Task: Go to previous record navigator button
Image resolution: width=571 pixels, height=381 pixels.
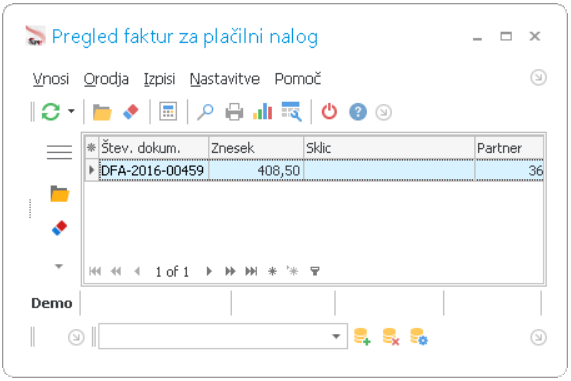Action: point(137,271)
